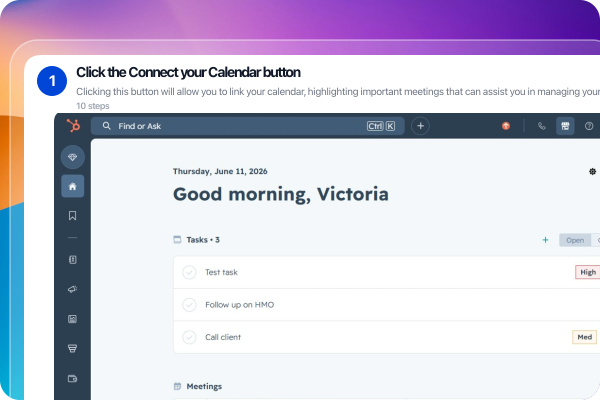The height and width of the screenshot is (400, 600).
Task: Click the phone calling icon in top bar
Action: [x=541, y=126]
